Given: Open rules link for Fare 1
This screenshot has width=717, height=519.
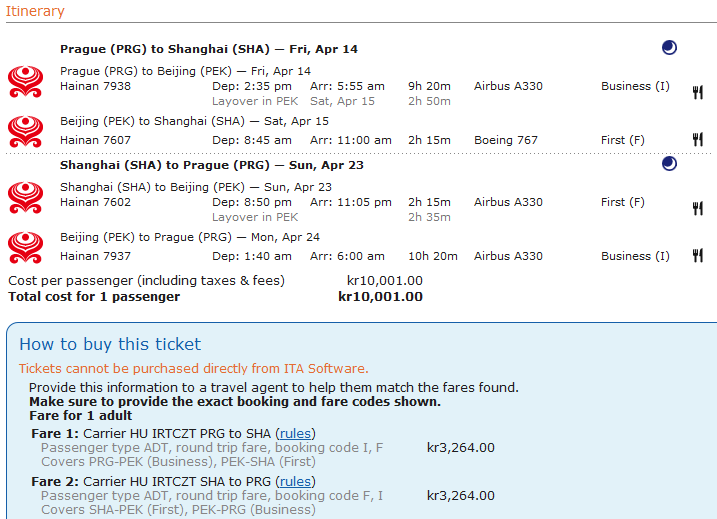Looking at the screenshot, I should tap(295, 433).
